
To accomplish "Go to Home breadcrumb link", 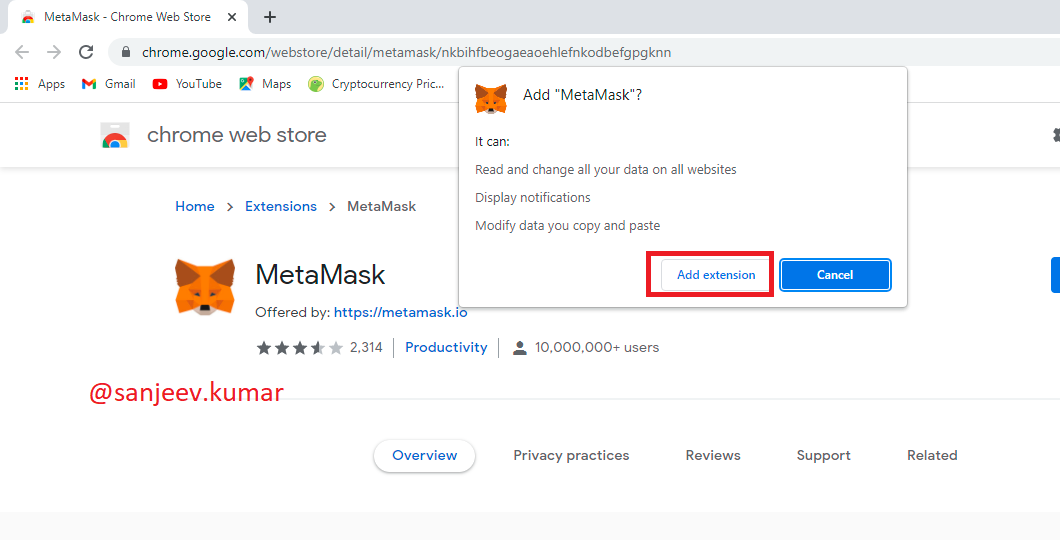I will [195, 206].
